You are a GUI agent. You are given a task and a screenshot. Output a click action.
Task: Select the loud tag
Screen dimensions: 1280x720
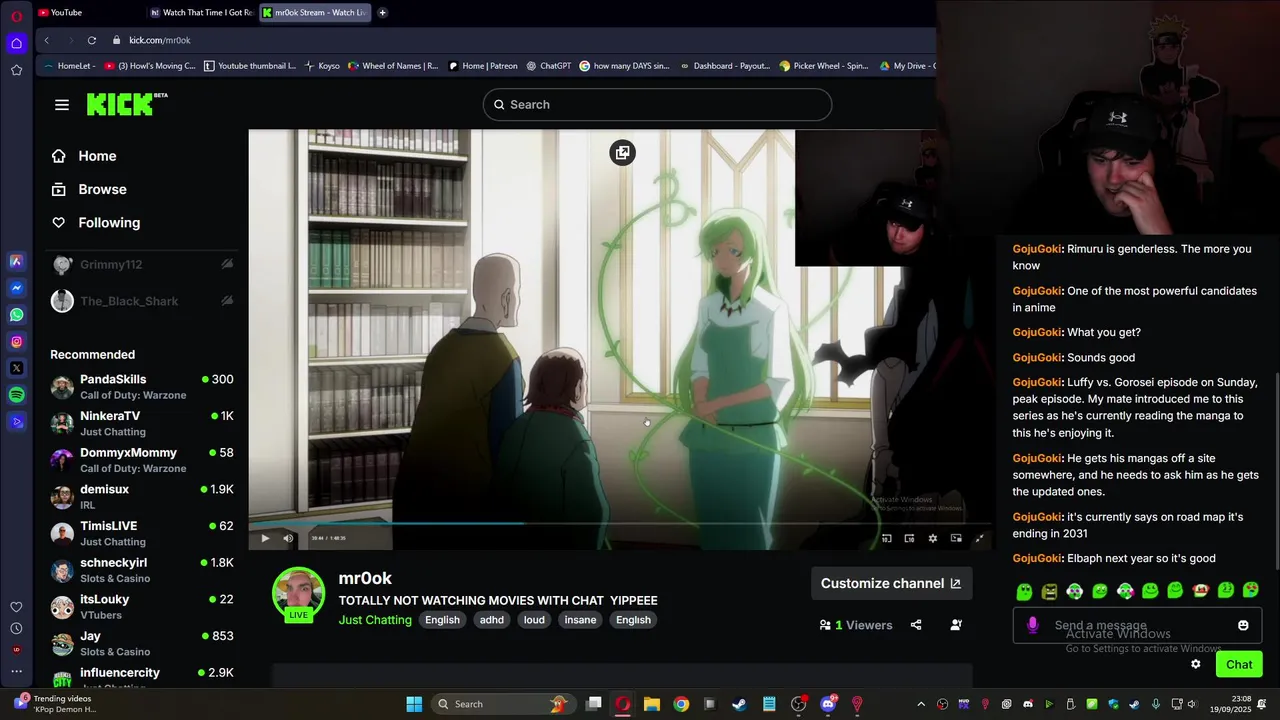tap(535, 620)
